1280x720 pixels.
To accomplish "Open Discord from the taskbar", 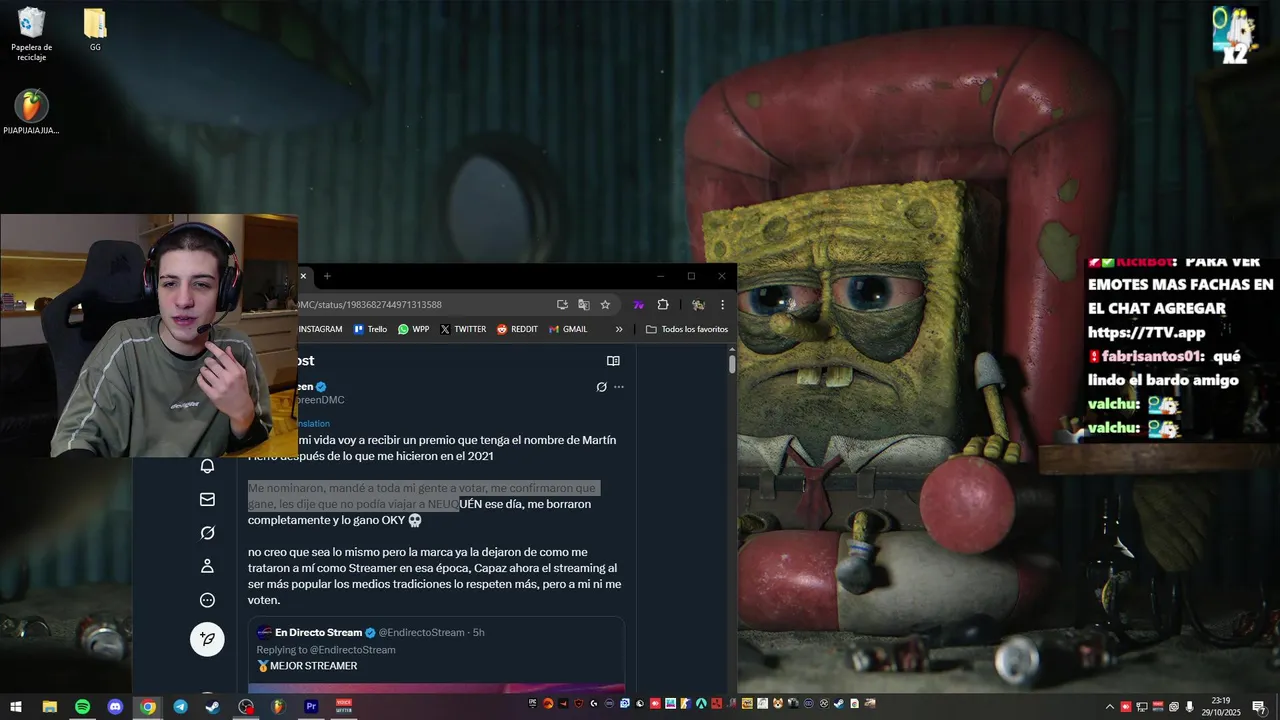I will [115, 706].
